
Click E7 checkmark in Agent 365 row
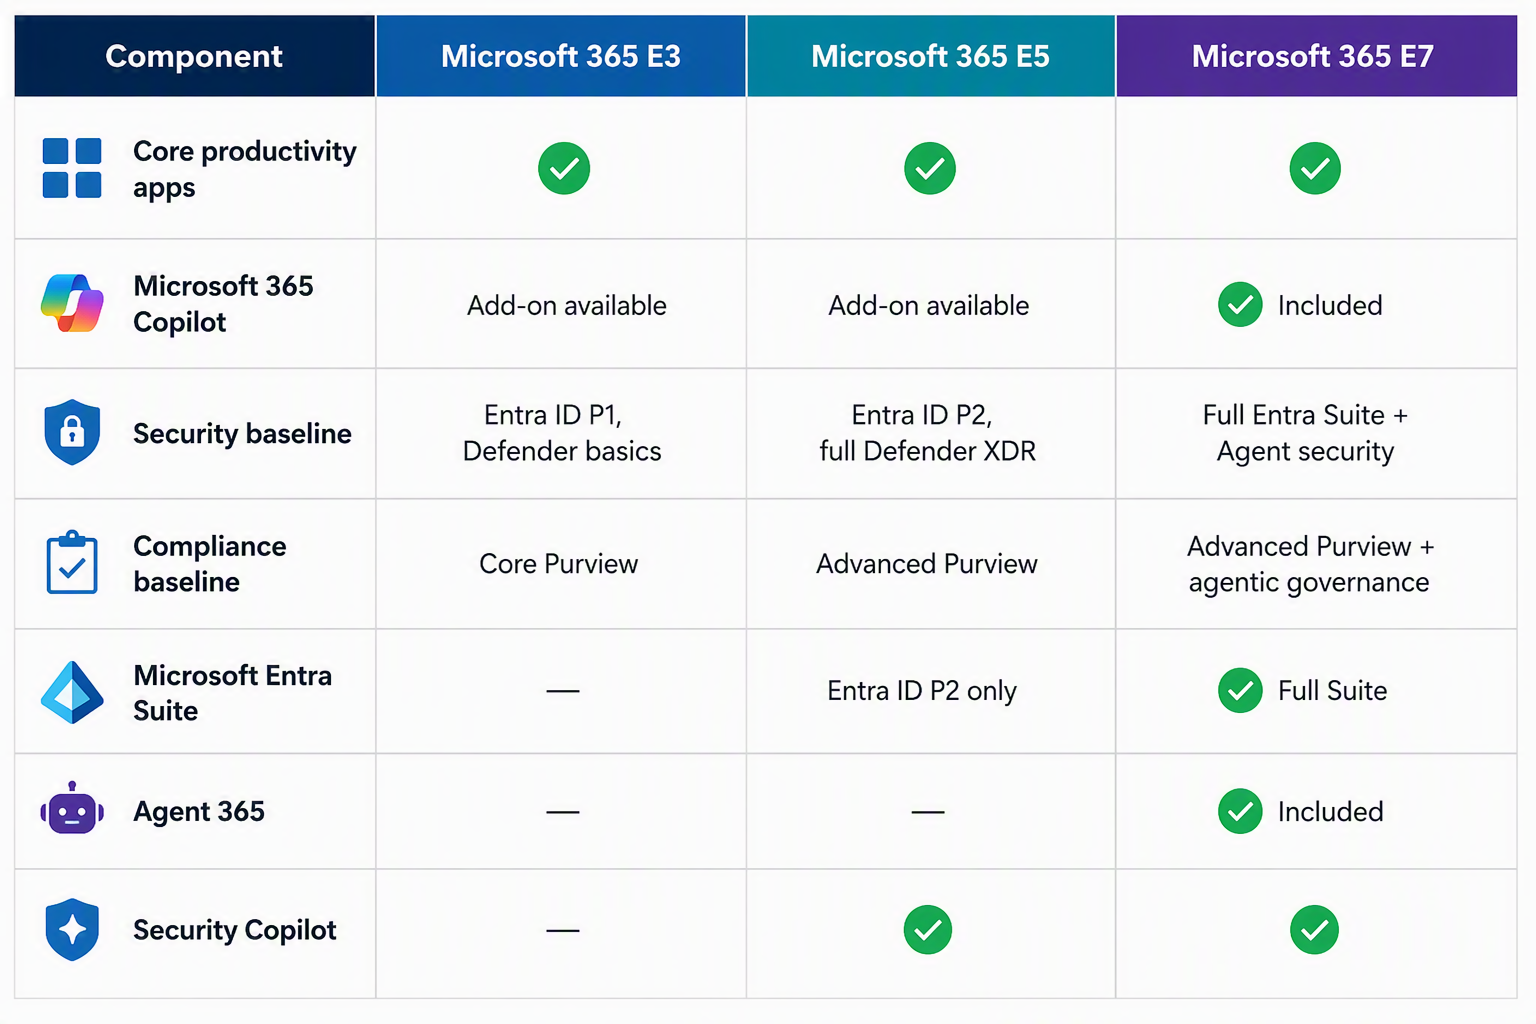click(x=1240, y=811)
